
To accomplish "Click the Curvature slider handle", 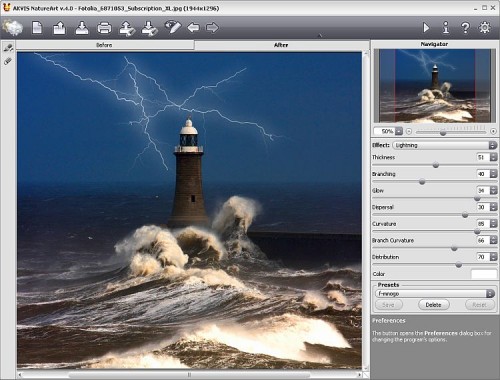I will pos(477,231).
